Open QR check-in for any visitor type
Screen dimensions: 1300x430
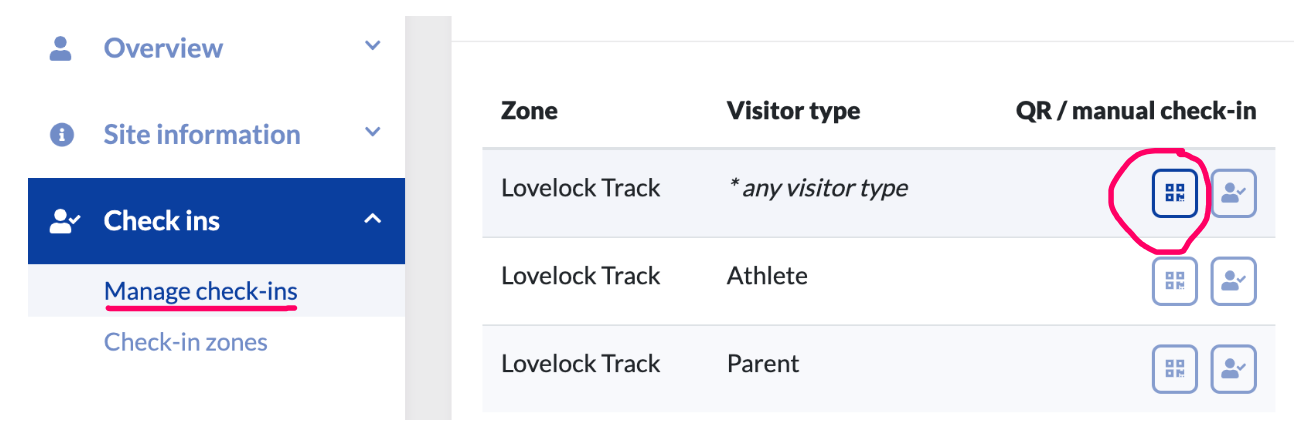click(x=1174, y=194)
